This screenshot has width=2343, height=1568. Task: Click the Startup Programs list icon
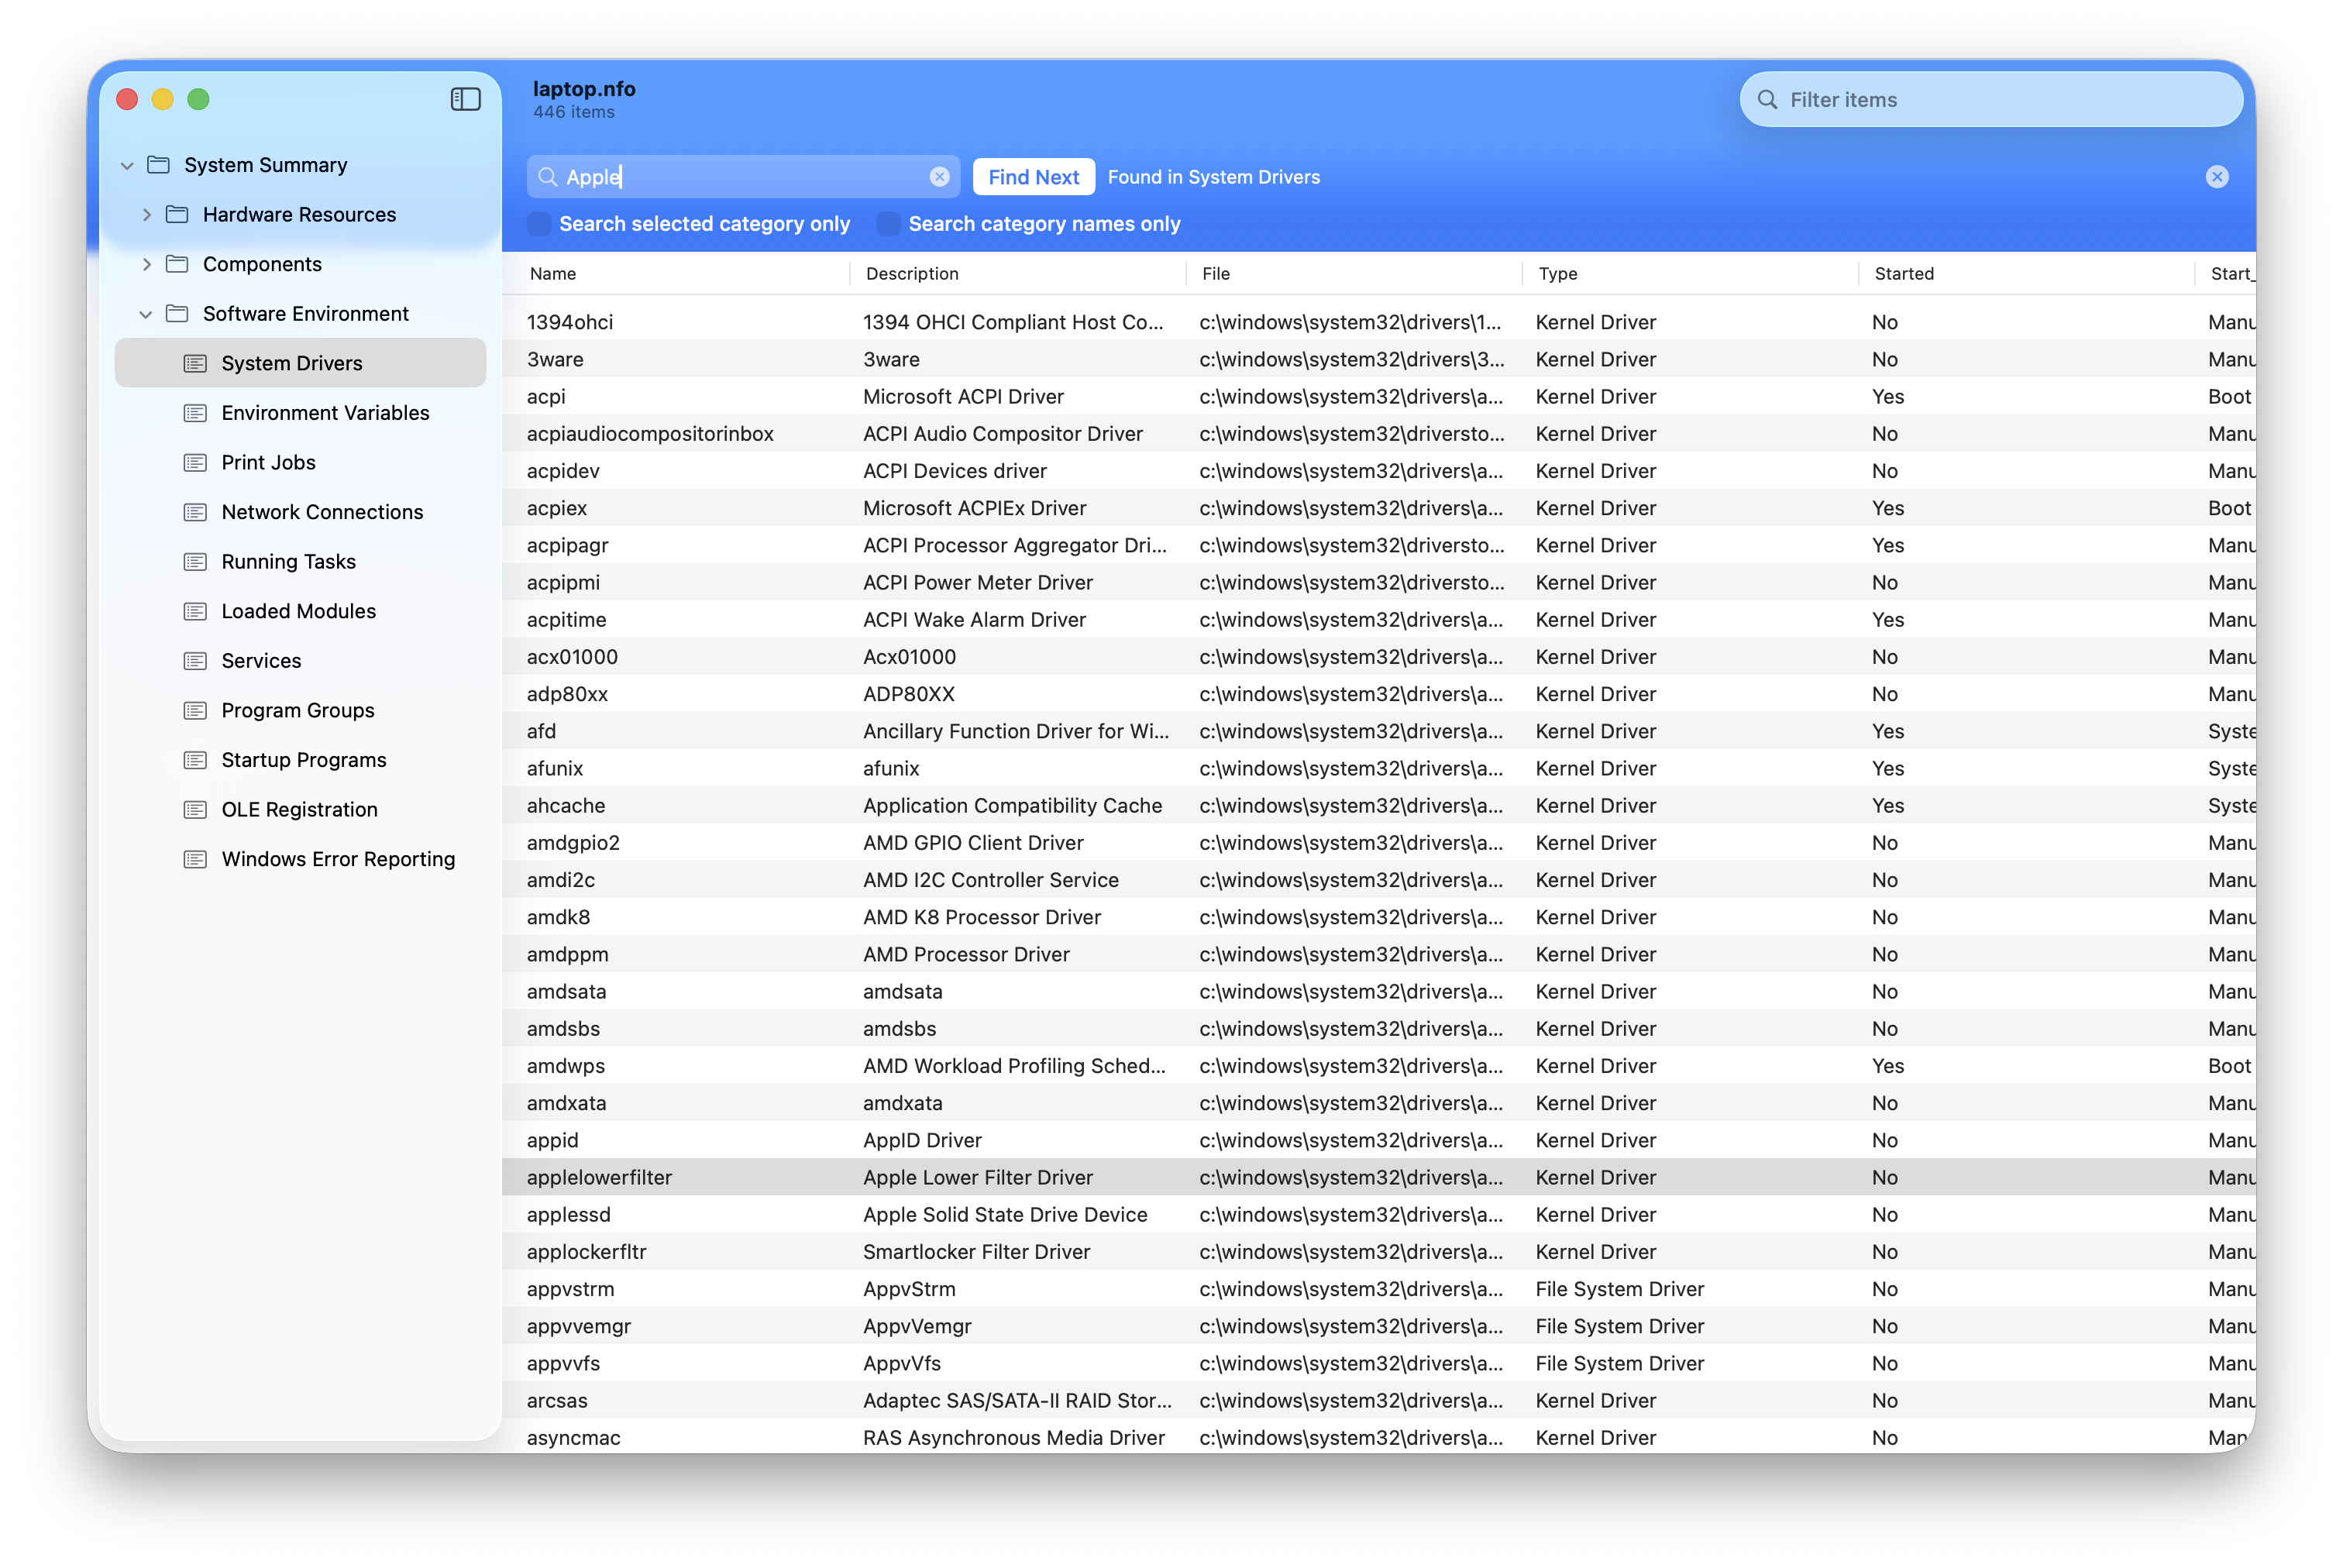tap(195, 760)
